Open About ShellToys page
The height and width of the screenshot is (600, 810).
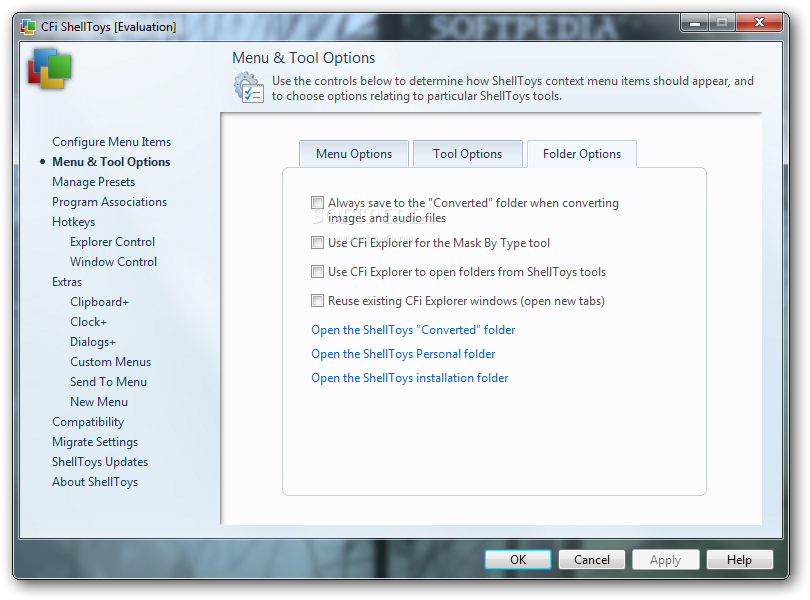click(95, 482)
